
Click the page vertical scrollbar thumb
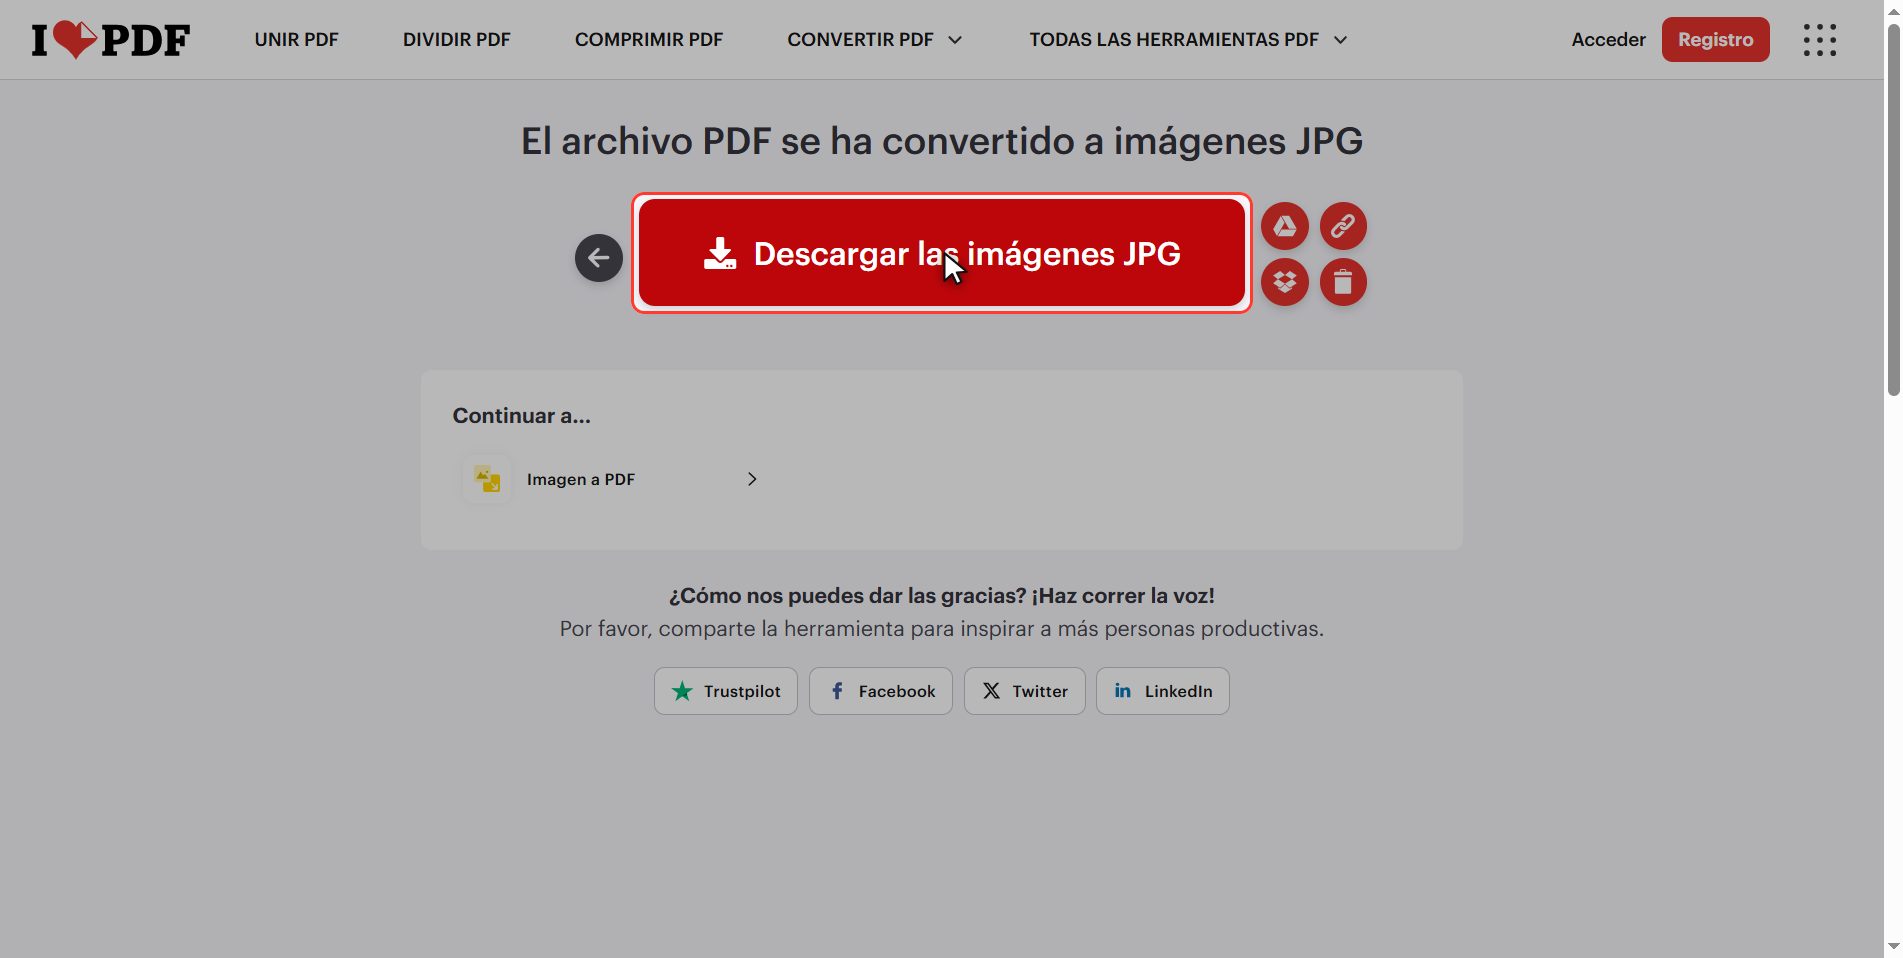pyautogui.click(x=1893, y=210)
